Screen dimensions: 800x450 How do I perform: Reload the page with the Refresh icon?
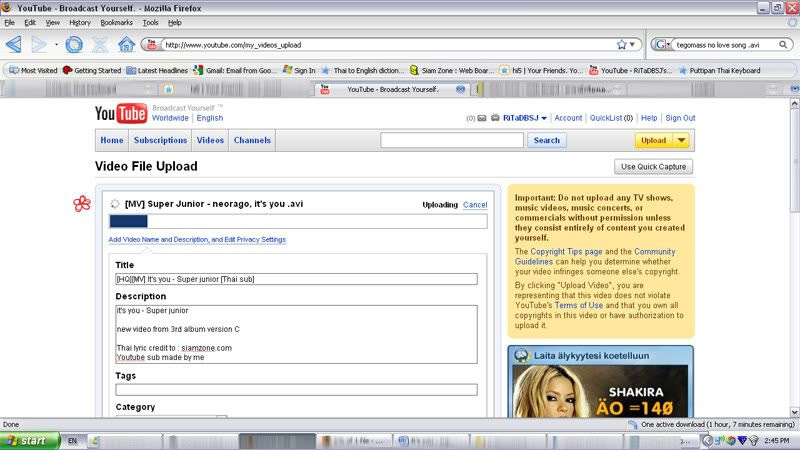pyautogui.click(x=73, y=44)
